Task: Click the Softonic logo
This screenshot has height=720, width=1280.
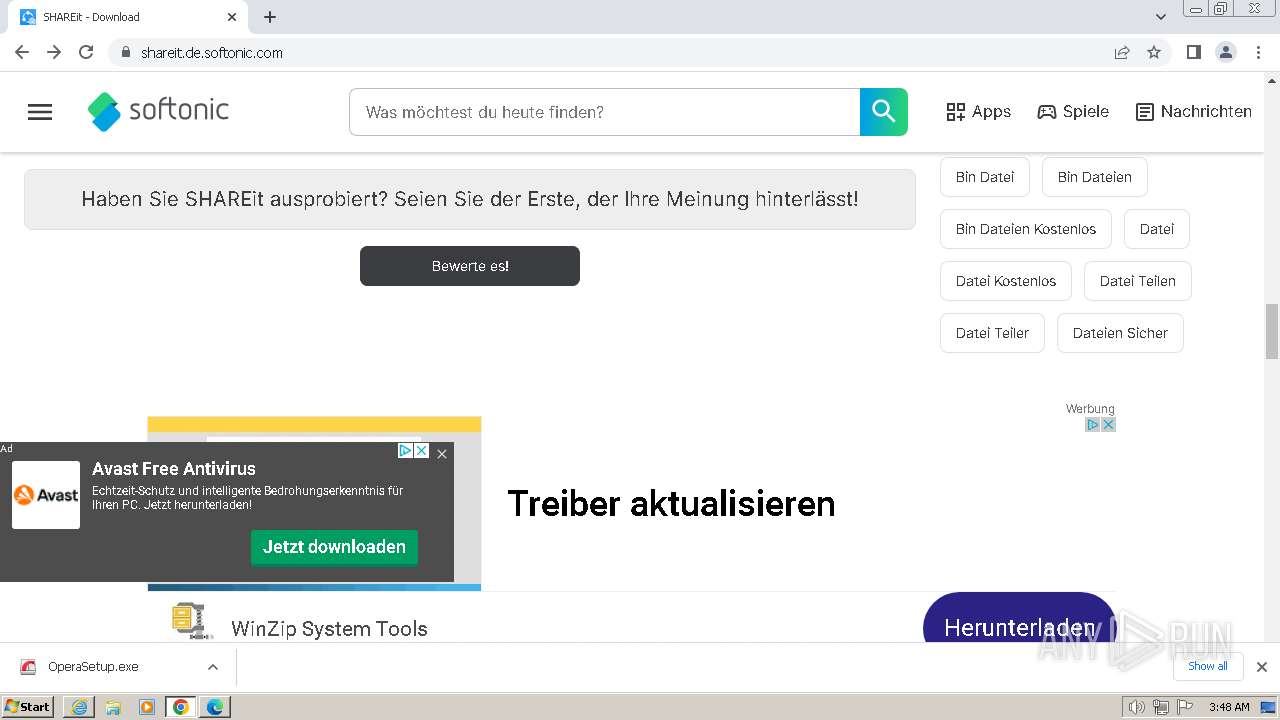Action: pos(158,111)
